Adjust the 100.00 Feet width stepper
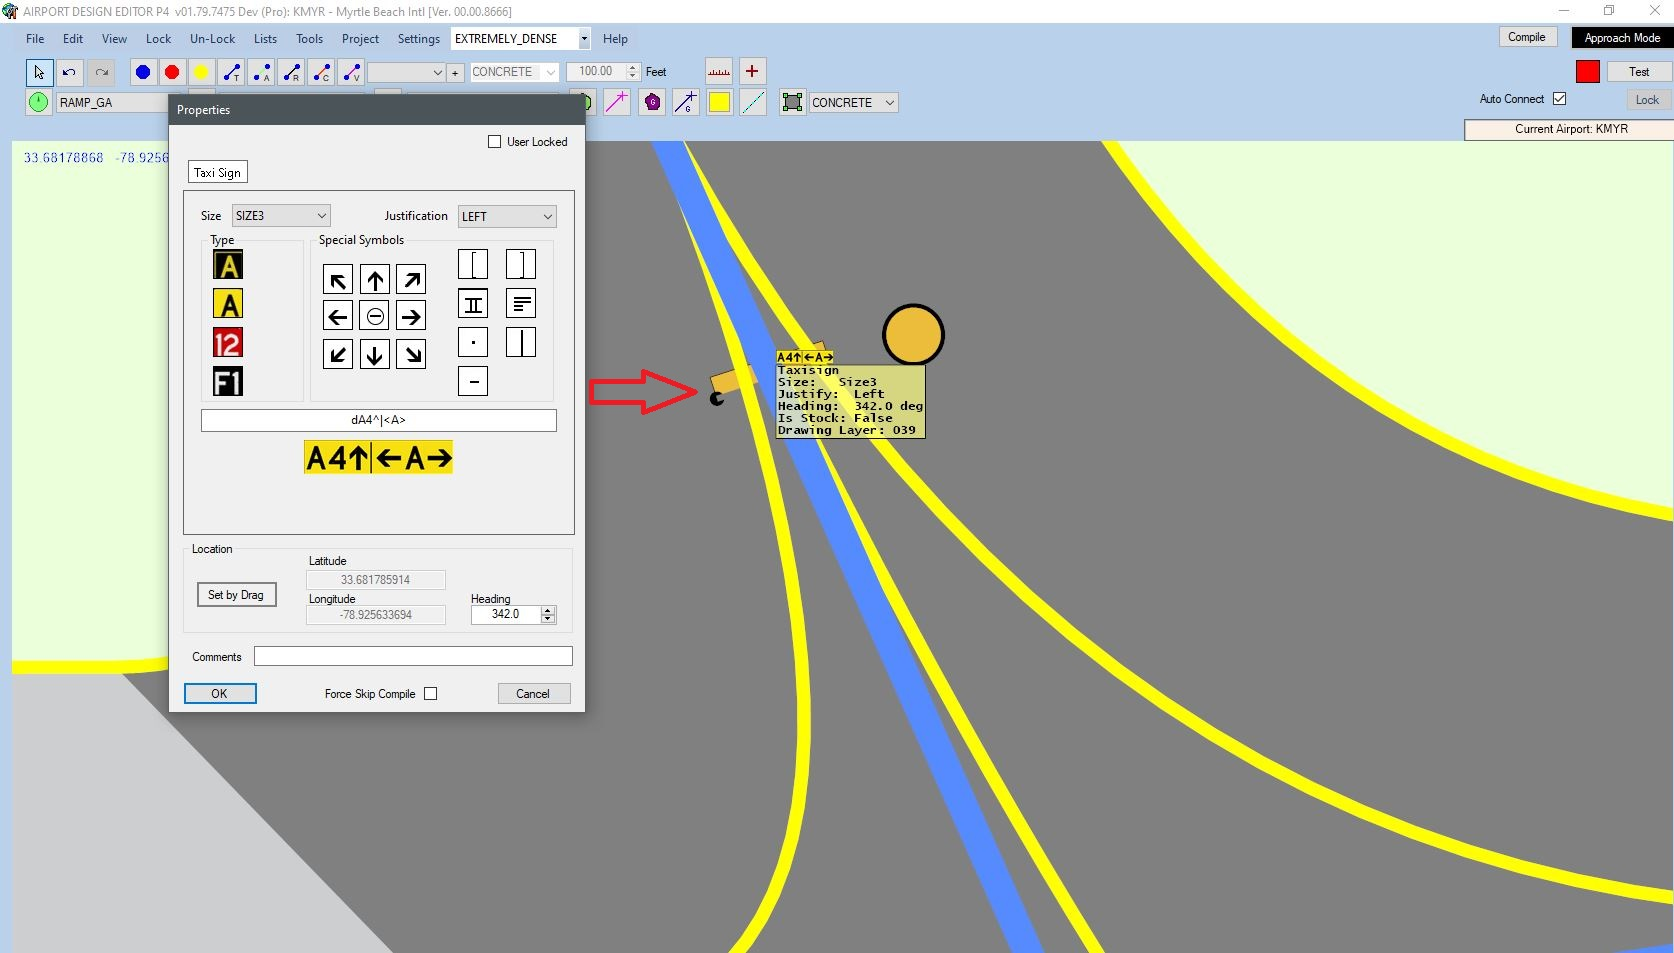 tap(632, 72)
